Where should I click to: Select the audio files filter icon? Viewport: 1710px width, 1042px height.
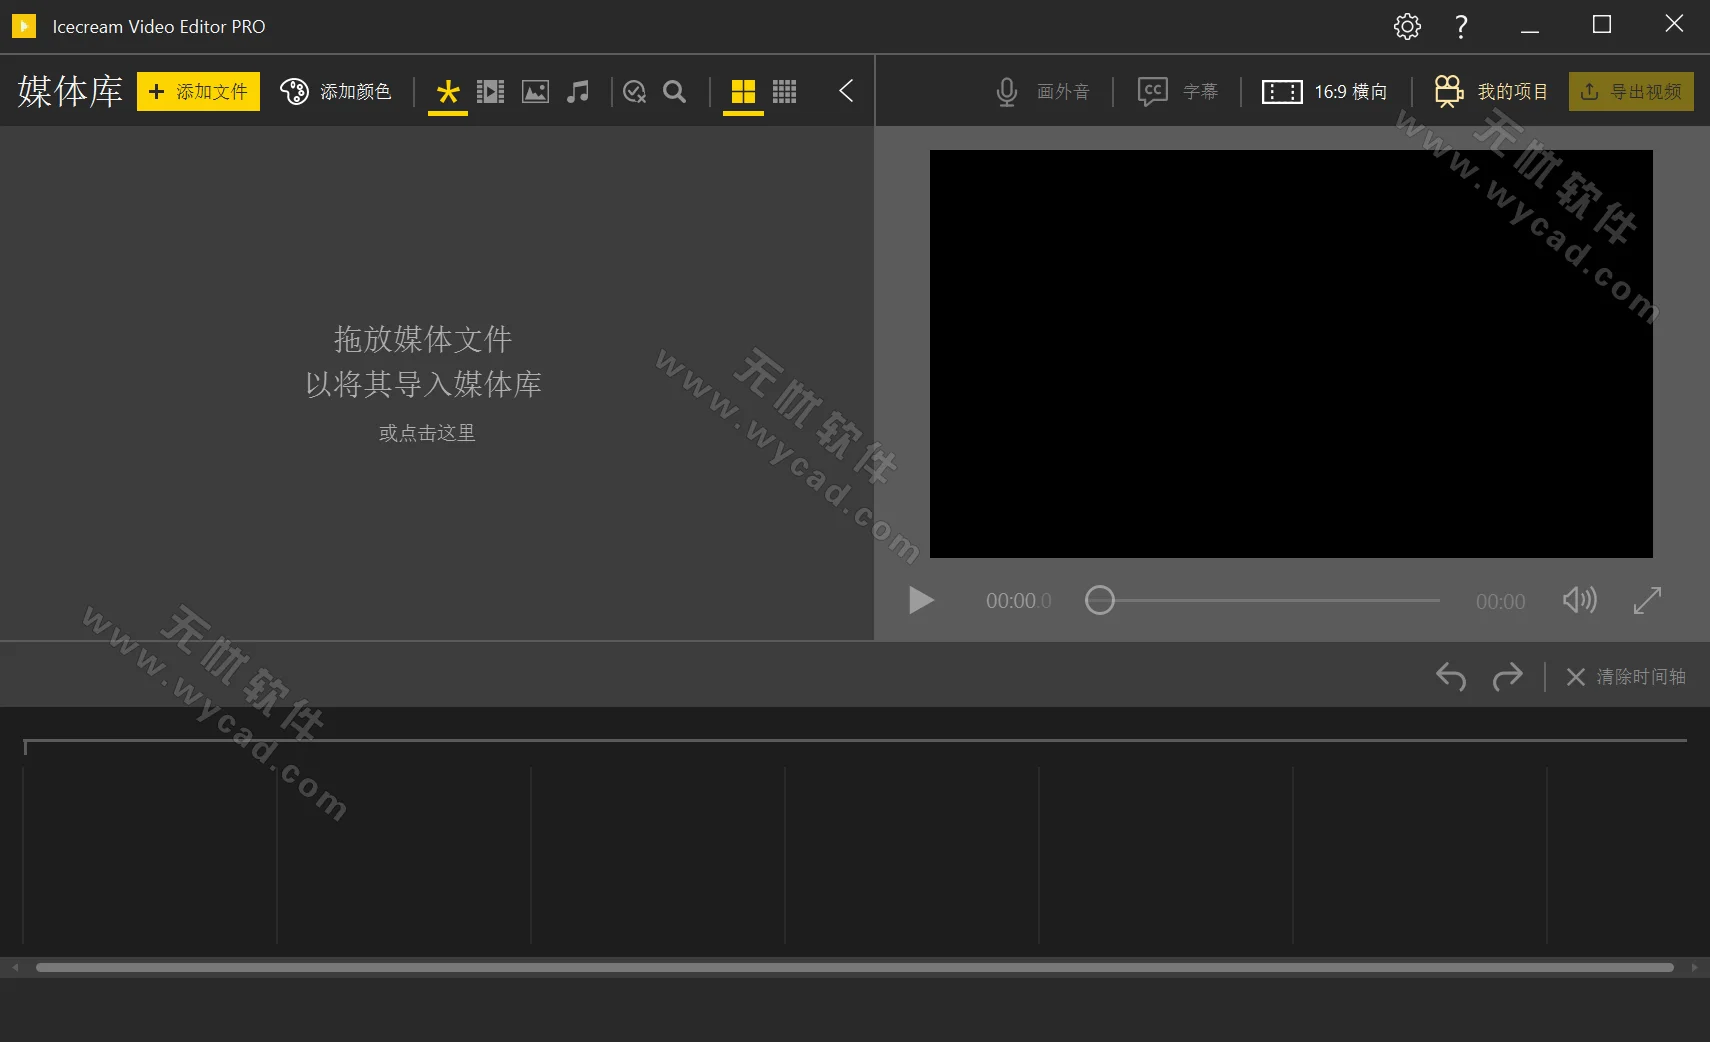[576, 91]
